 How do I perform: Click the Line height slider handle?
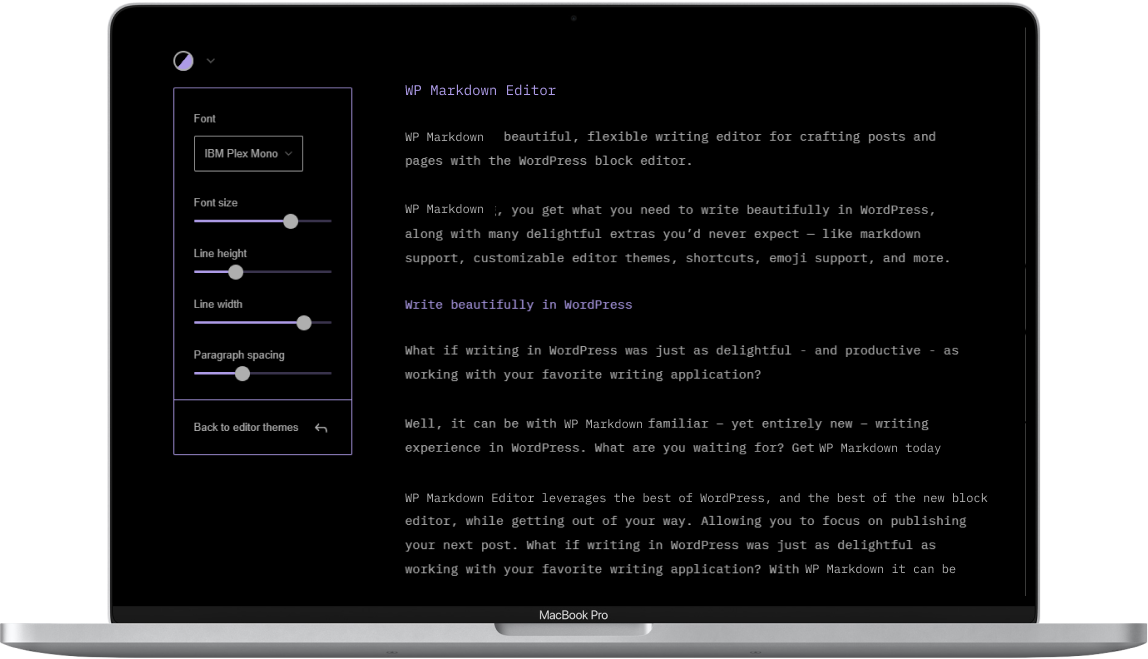coord(236,272)
